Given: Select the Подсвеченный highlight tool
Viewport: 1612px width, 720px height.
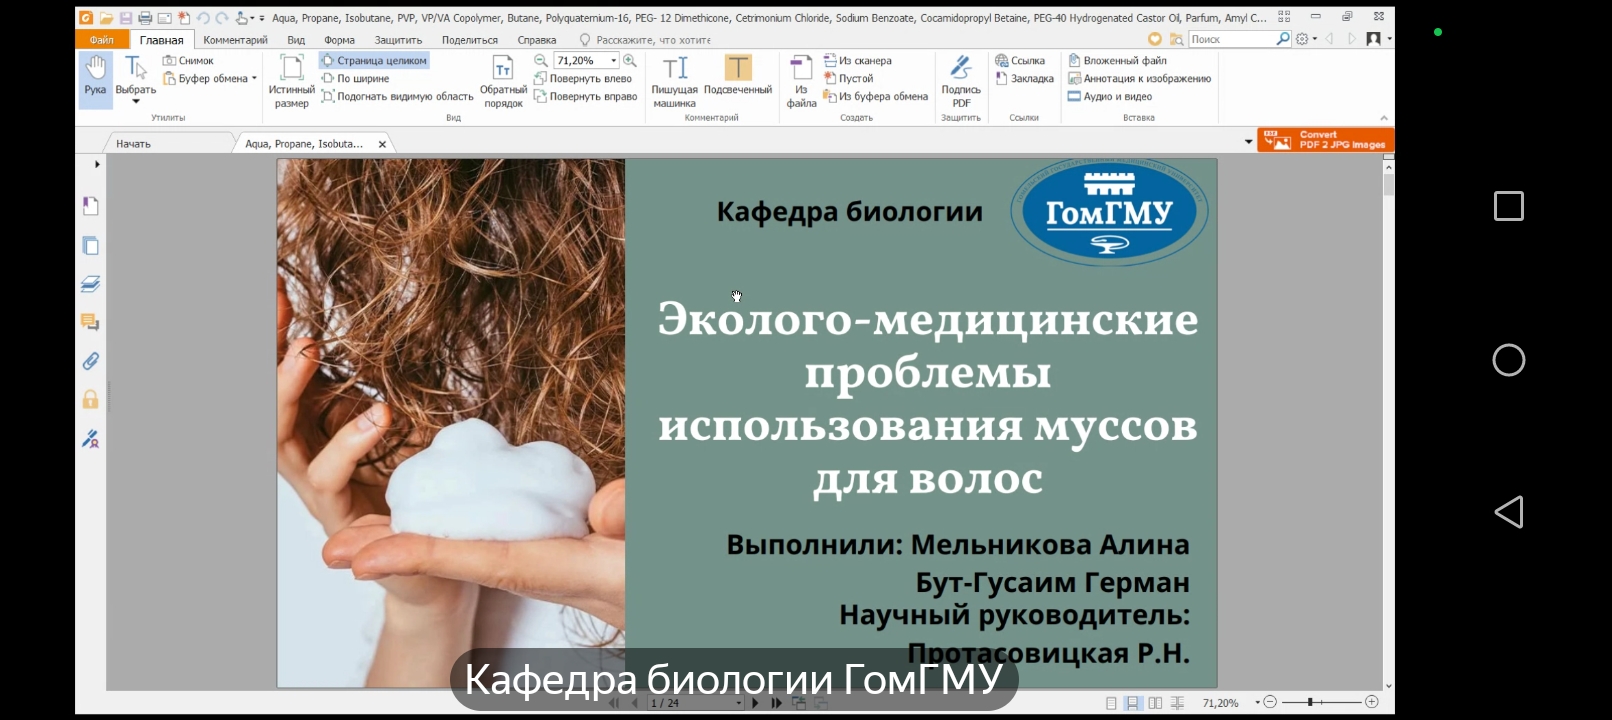Looking at the screenshot, I should pyautogui.click(x=738, y=76).
